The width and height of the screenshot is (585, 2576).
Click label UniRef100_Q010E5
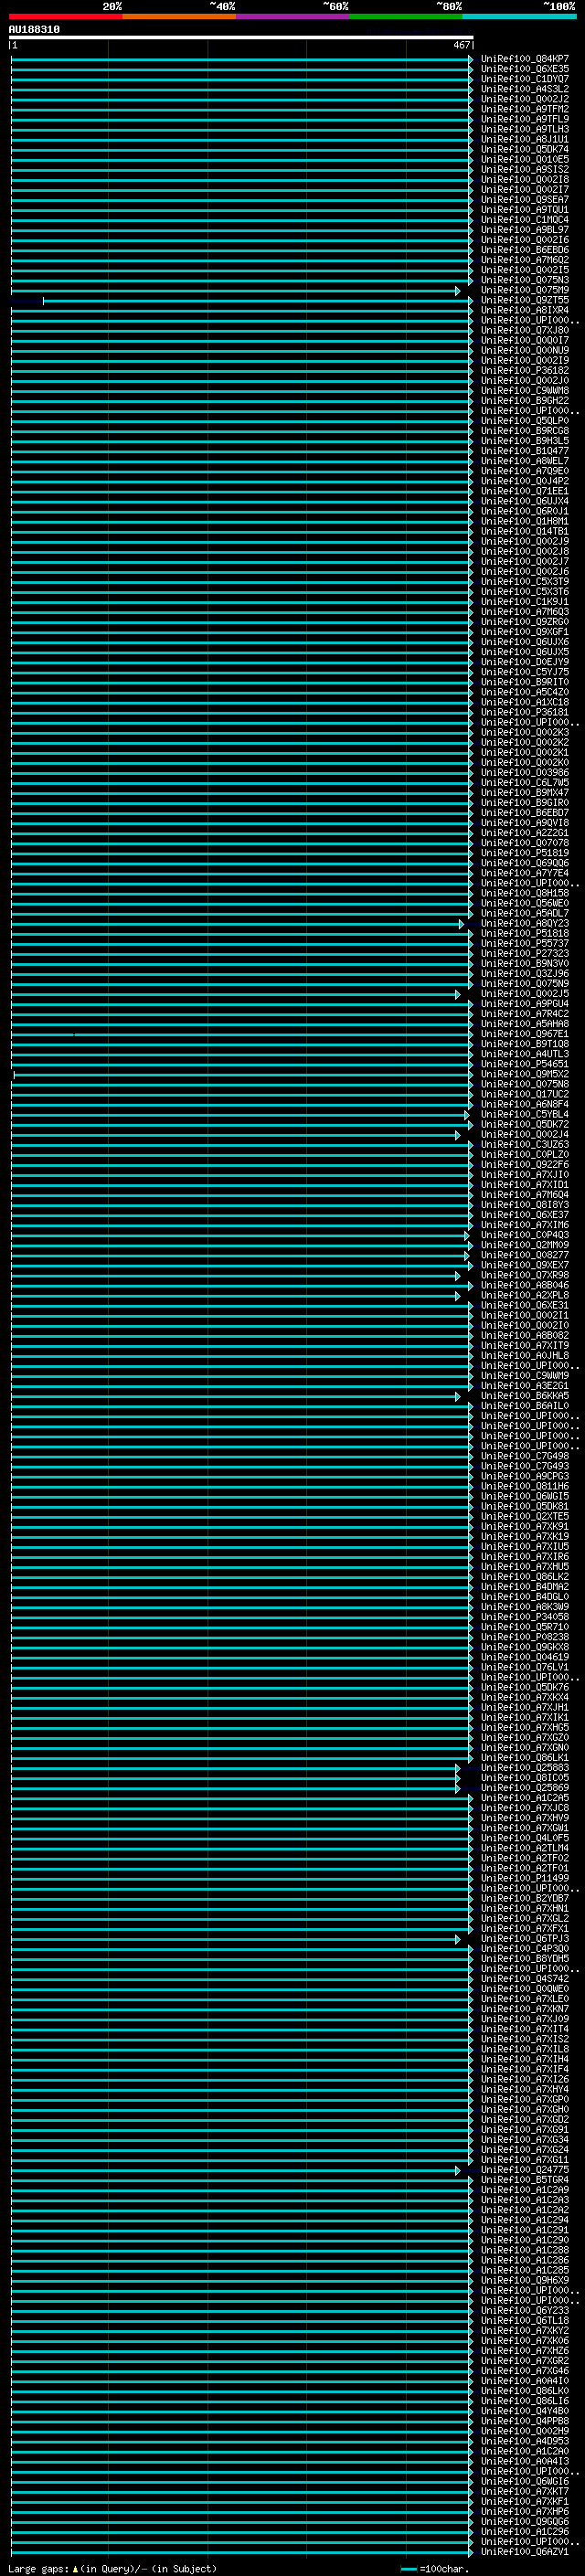(x=524, y=159)
